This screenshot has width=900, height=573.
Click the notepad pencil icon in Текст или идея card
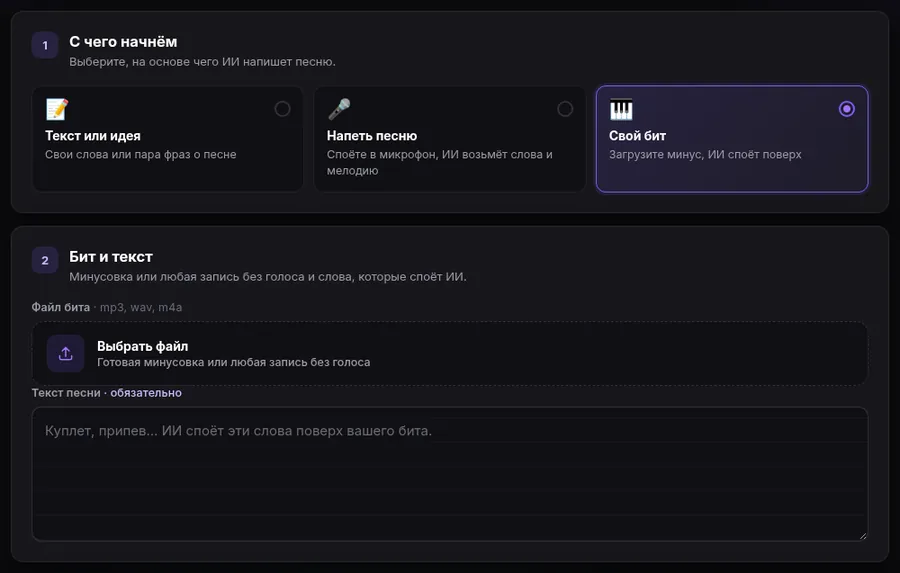click(57, 109)
